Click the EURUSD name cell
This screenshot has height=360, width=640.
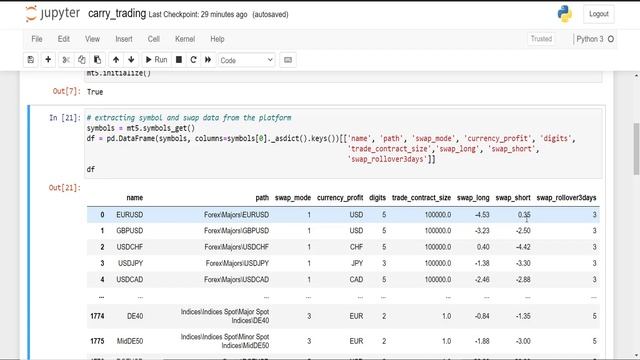pyautogui.click(x=129, y=215)
